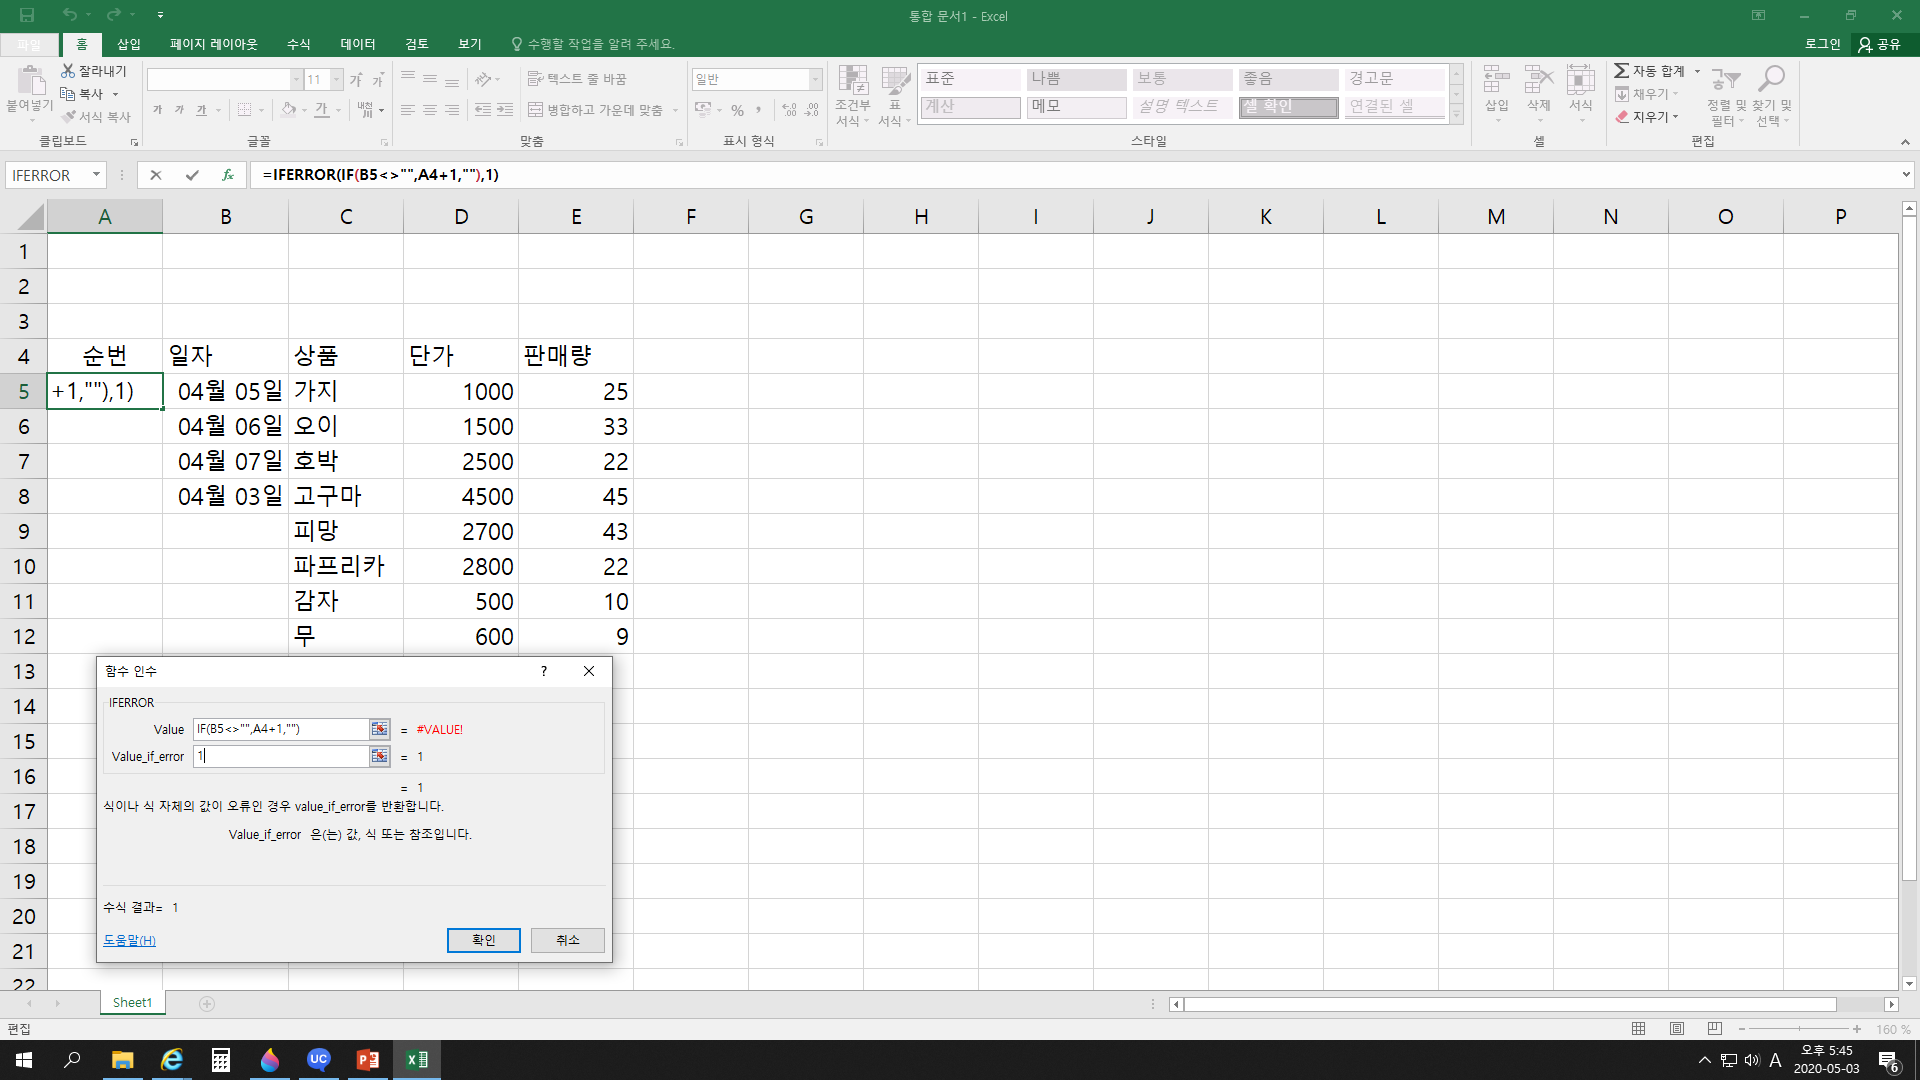Screen dimensions: 1920x1080
Task: Click the AutoSum sigma icon
Action: tap(1621, 71)
